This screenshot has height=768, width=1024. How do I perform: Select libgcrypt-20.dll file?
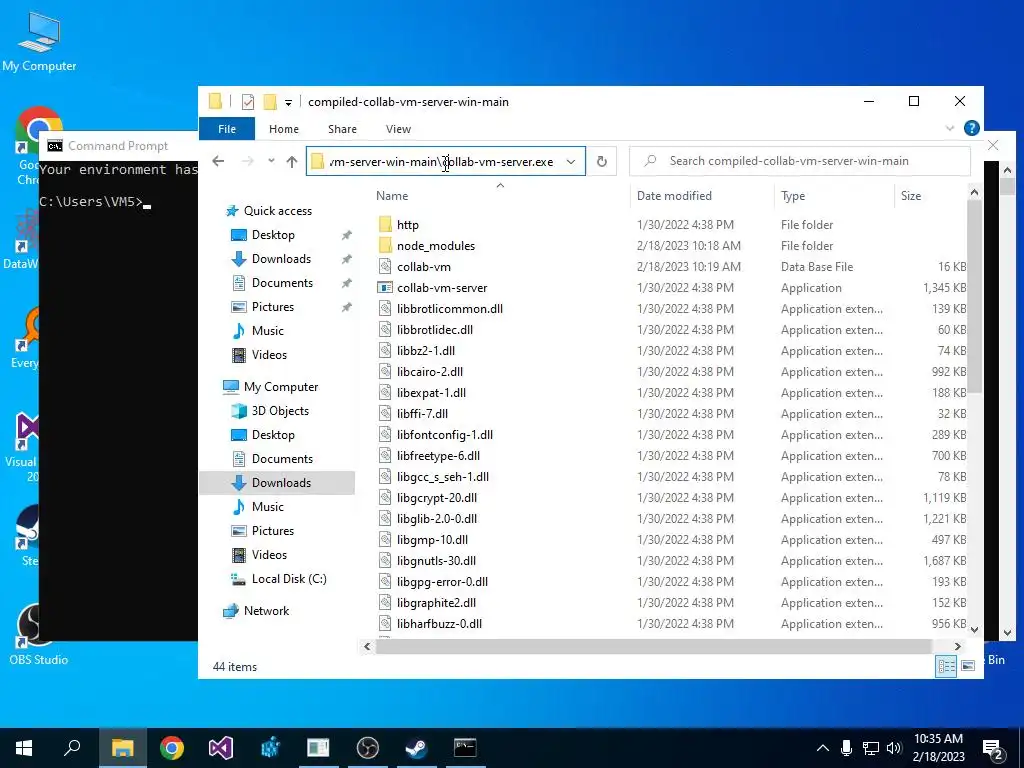pyautogui.click(x=437, y=498)
